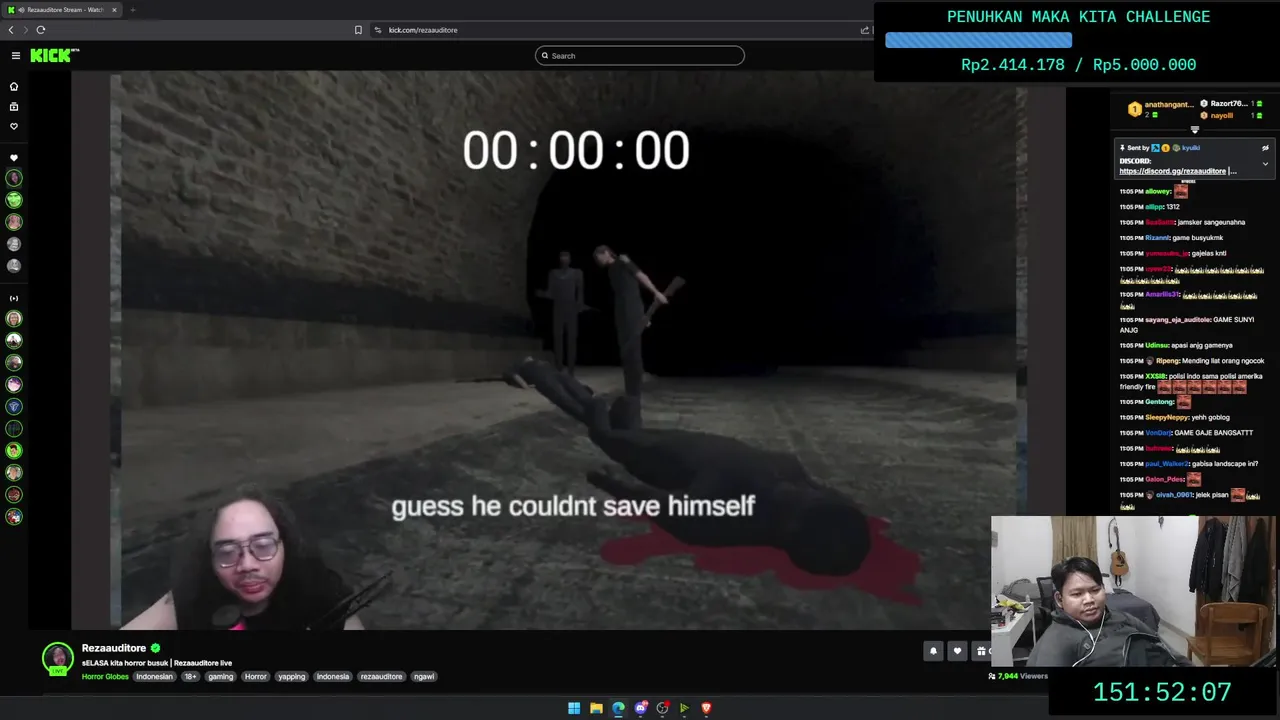
Task: Open site settings icon beside URL
Action: pos(378,30)
